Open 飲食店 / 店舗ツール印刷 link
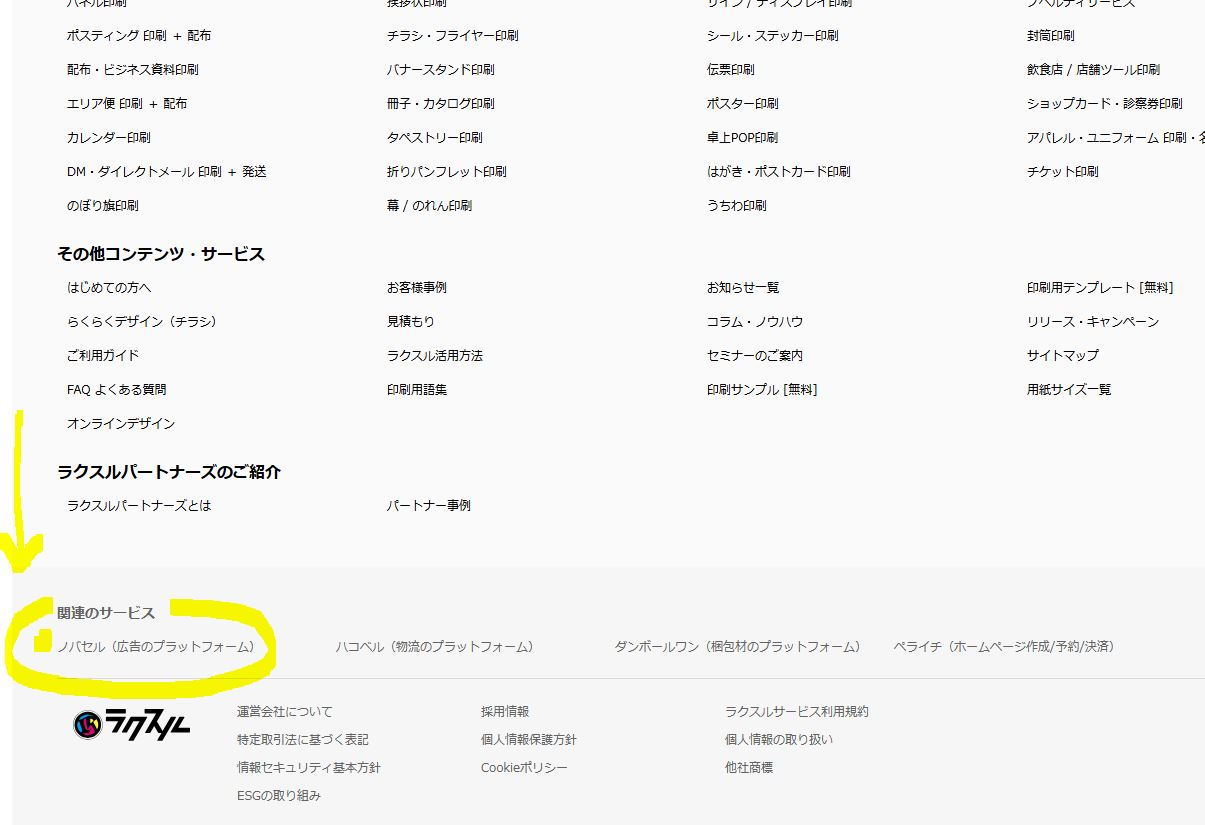 (1093, 70)
